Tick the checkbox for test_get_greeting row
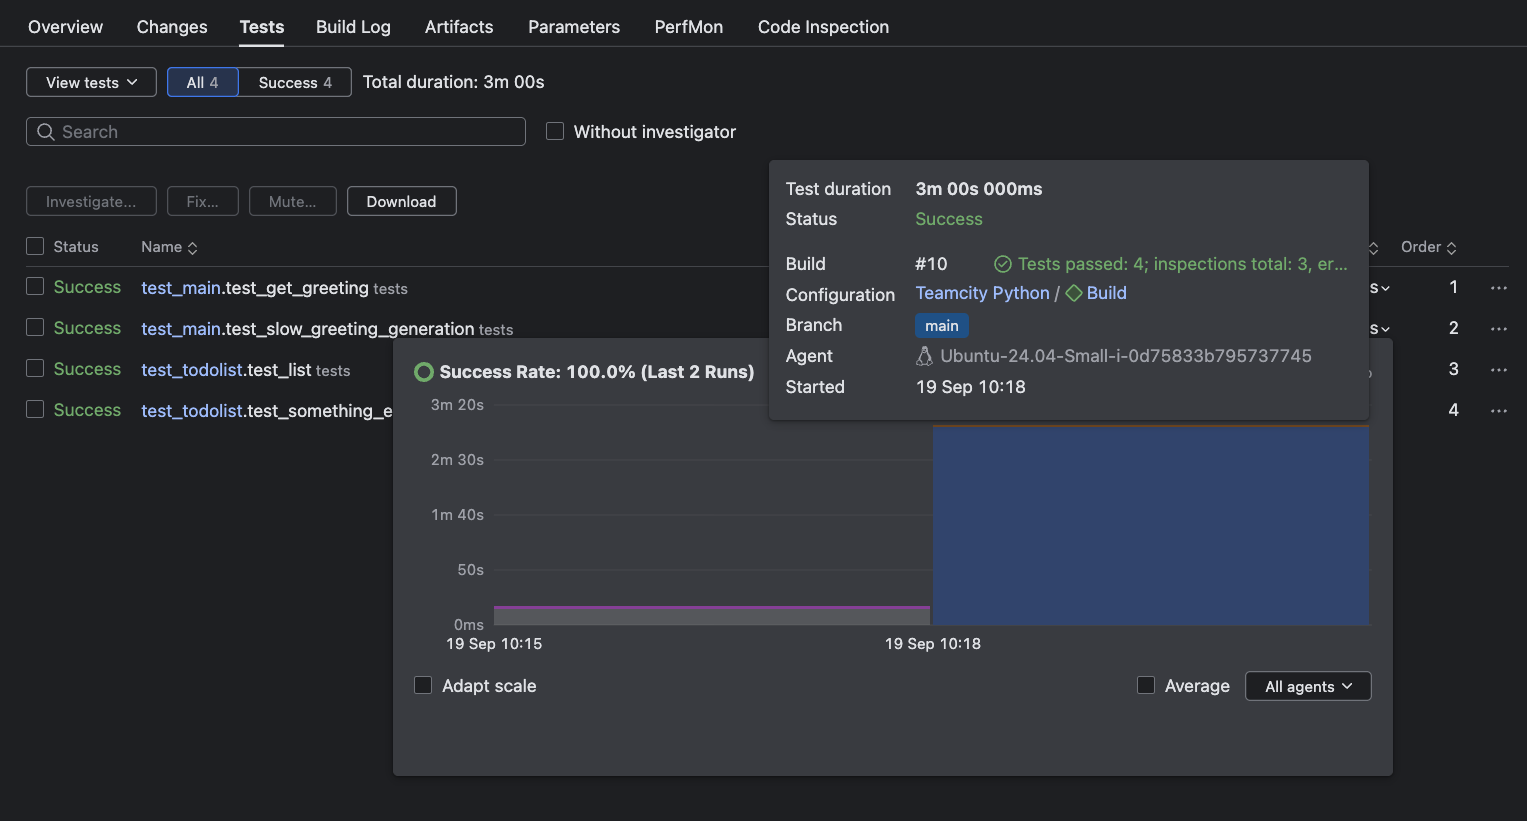 [35, 287]
